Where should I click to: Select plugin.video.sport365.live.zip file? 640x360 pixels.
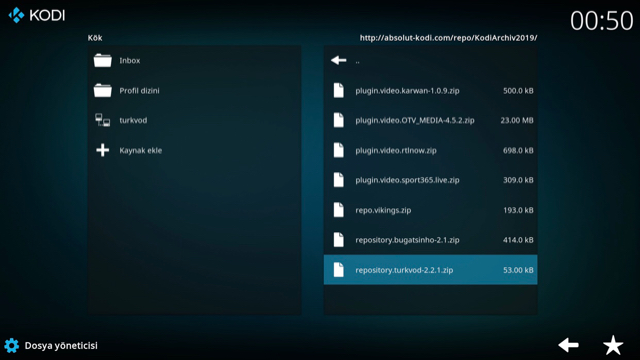[431, 180]
